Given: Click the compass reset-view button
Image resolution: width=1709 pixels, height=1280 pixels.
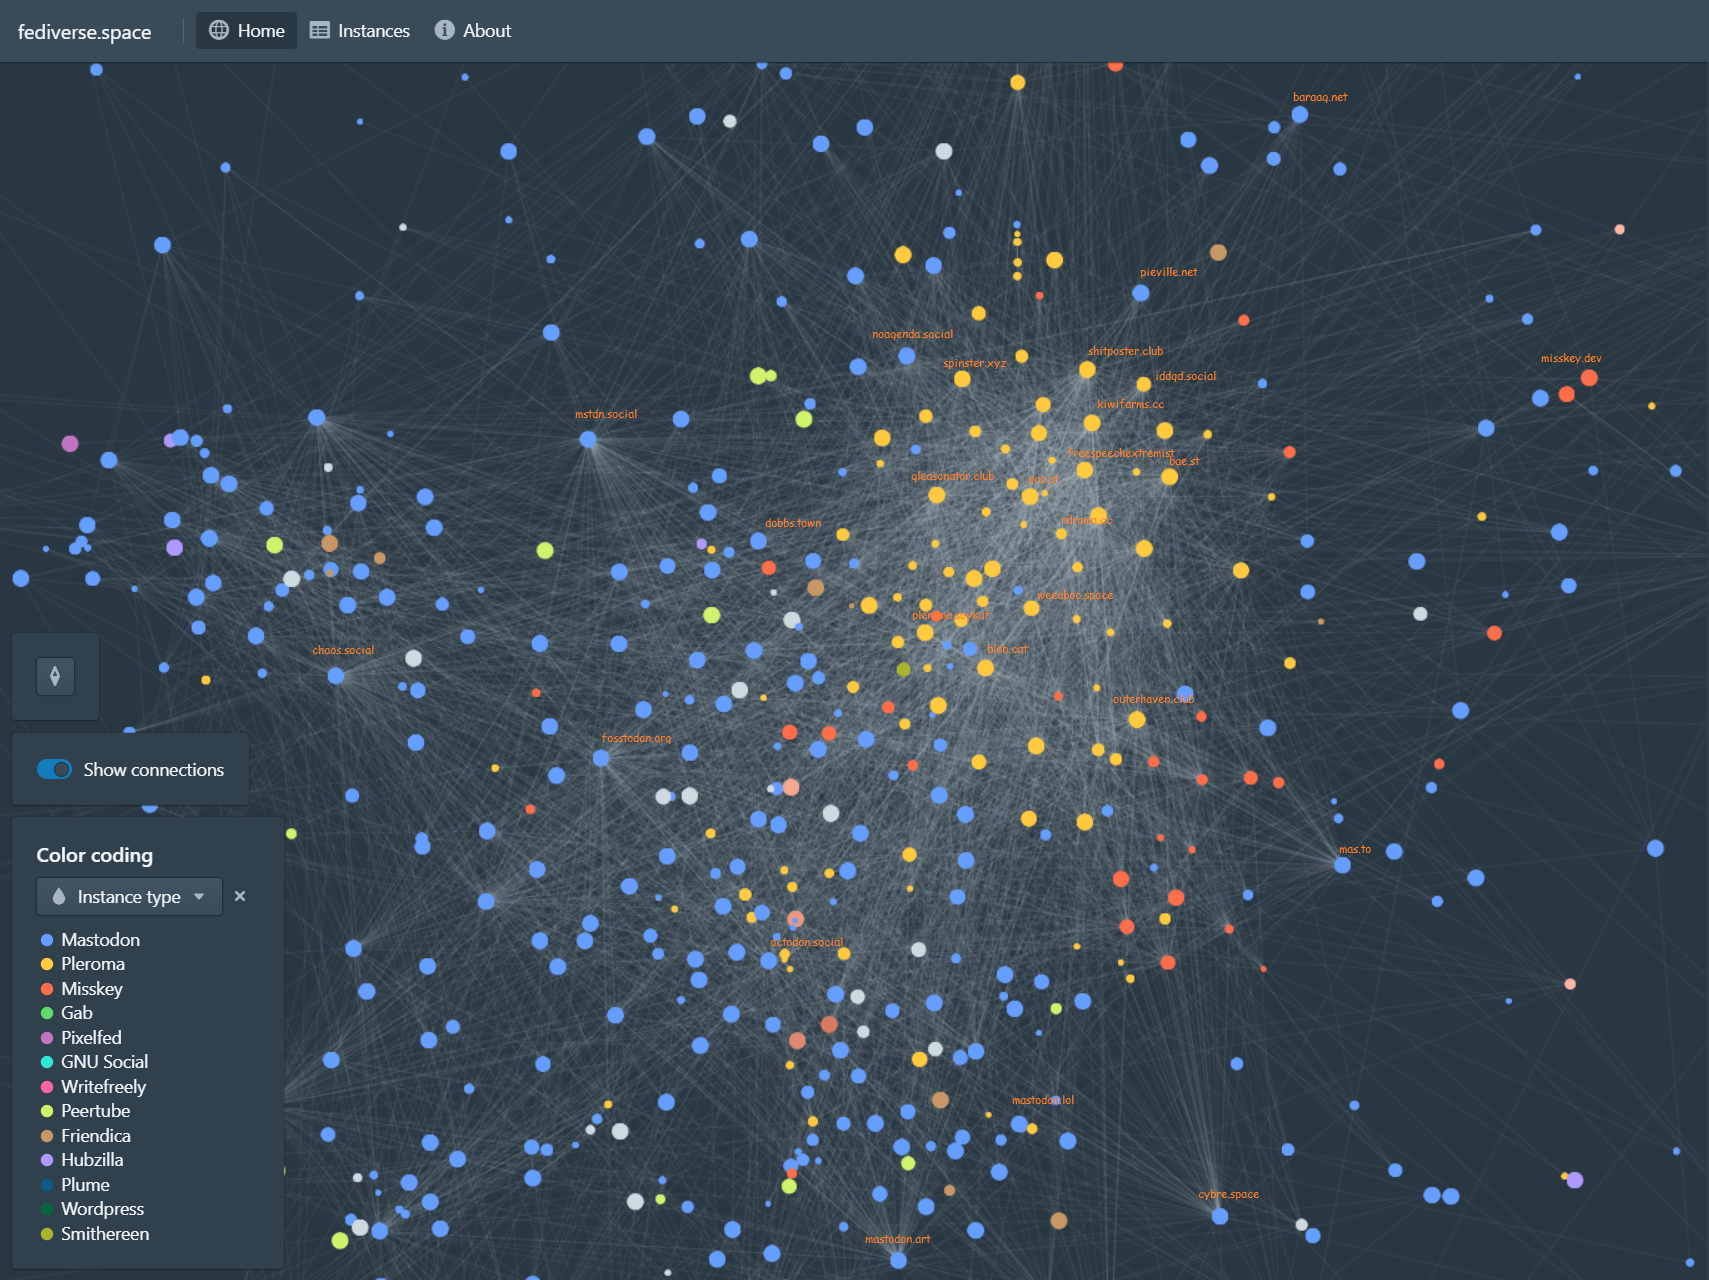Looking at the screenshot, I should tap(55, 676).
